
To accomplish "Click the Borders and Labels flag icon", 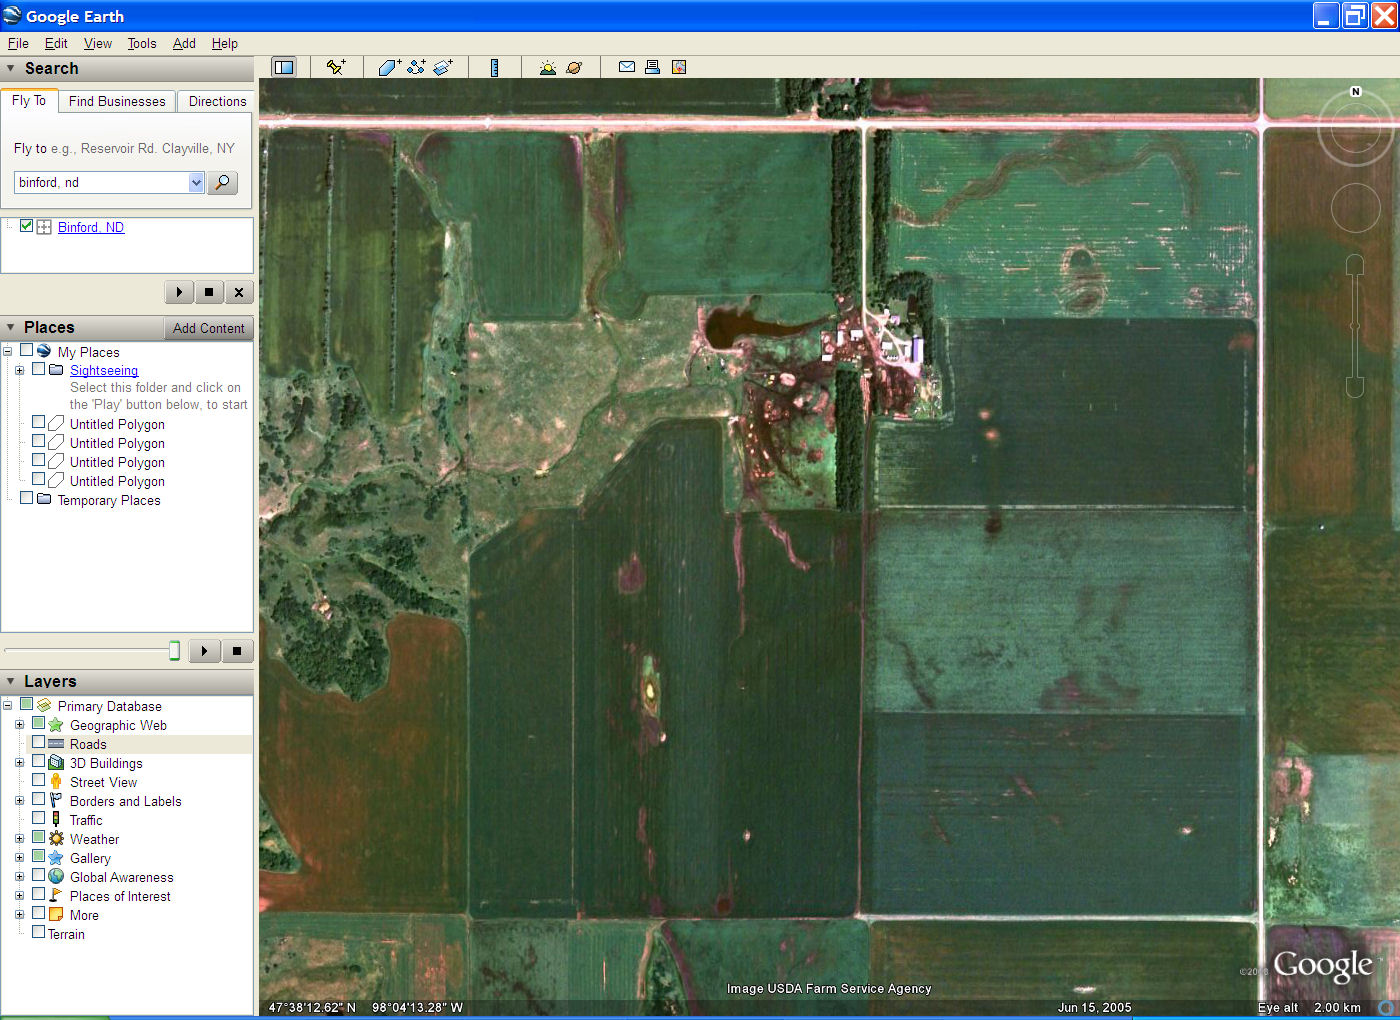I will (56, 801).
